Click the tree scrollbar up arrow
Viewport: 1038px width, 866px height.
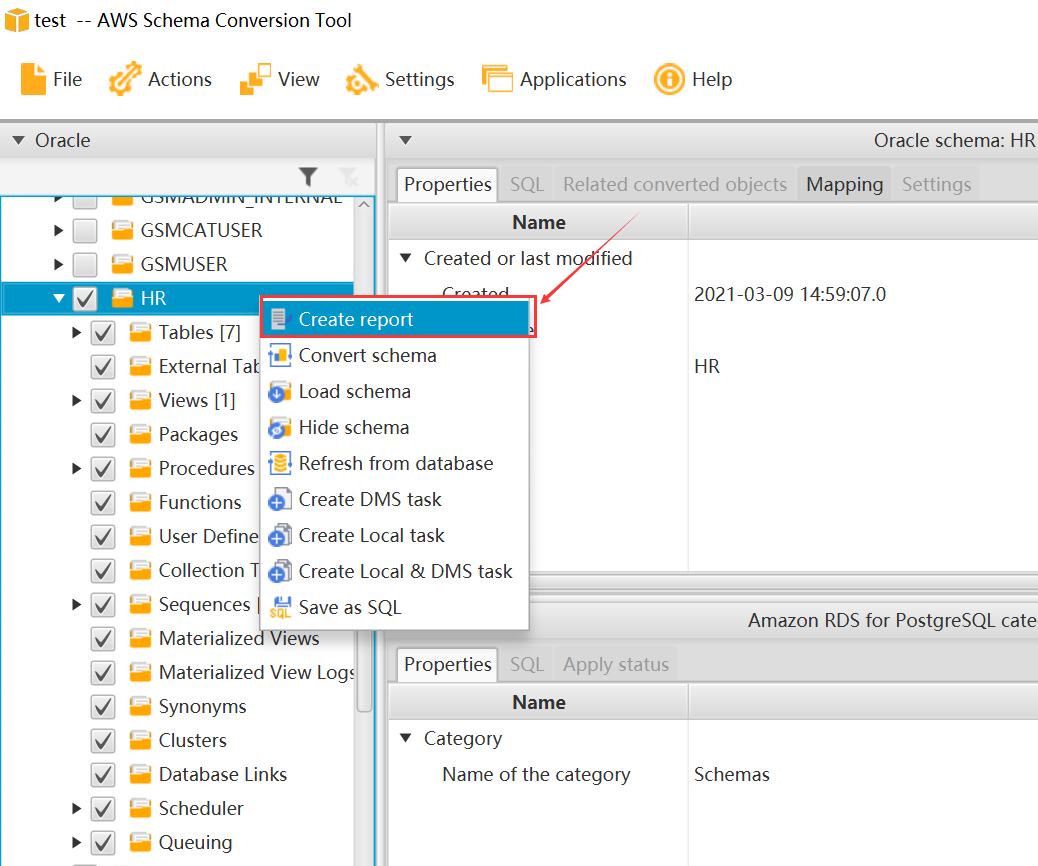click(364, 205)
